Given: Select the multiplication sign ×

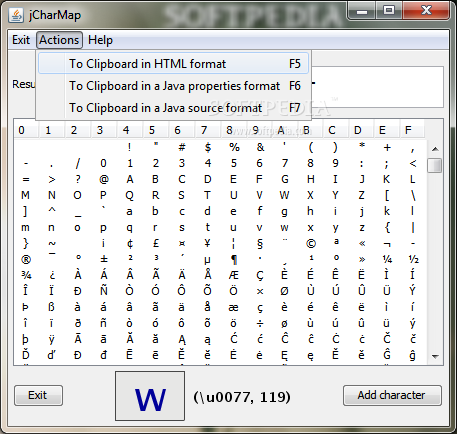Looking at the screenshot, I should (x=260, y=291).
